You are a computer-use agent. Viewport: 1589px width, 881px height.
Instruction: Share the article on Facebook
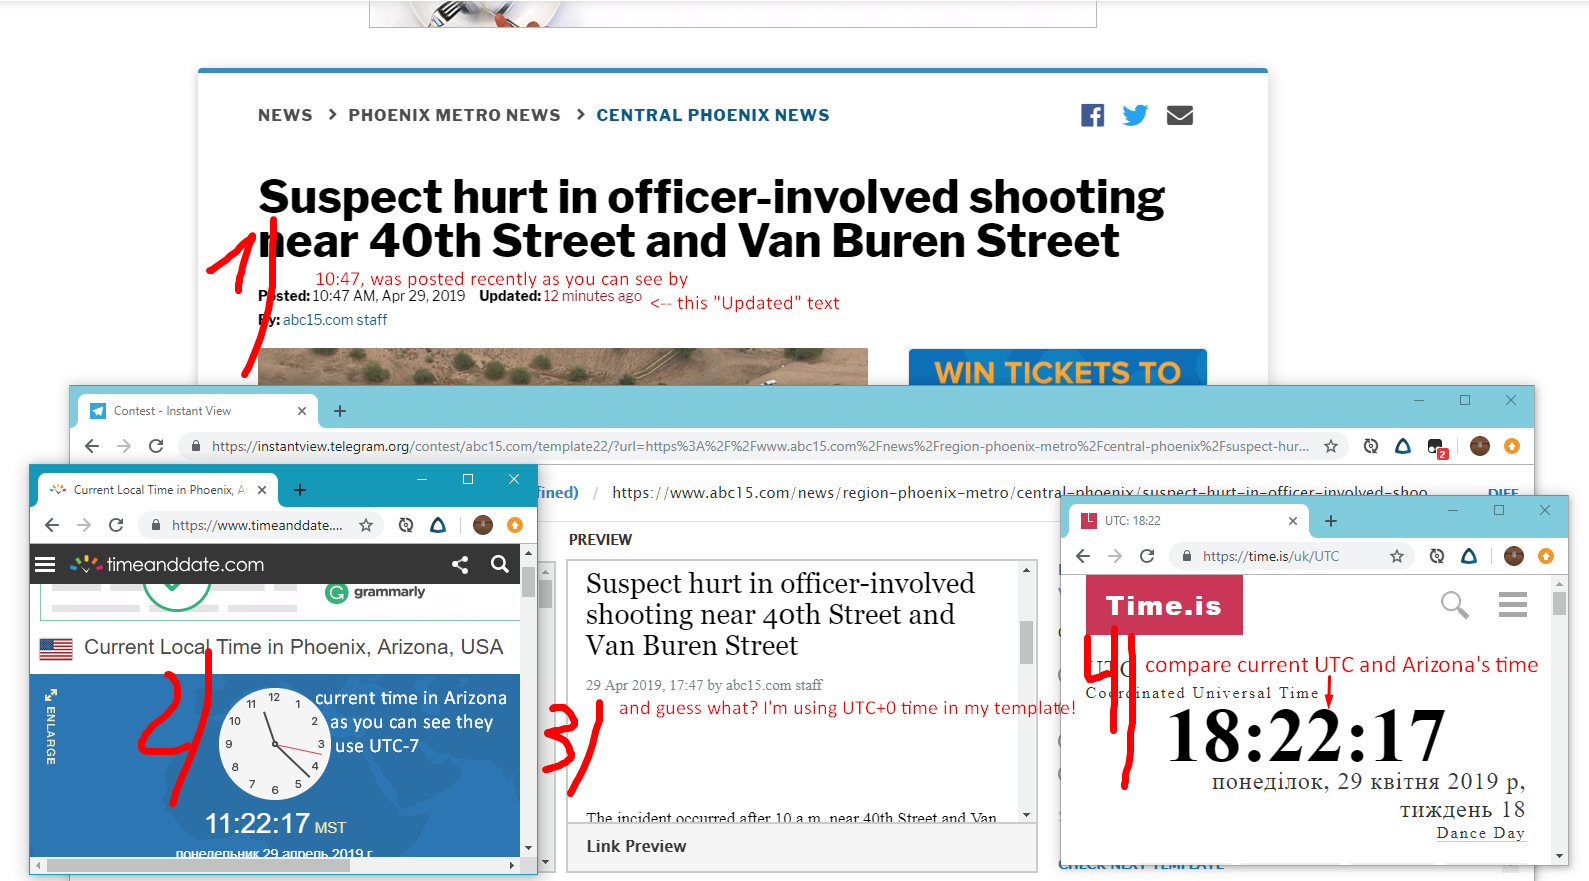tap(1092, 115)
